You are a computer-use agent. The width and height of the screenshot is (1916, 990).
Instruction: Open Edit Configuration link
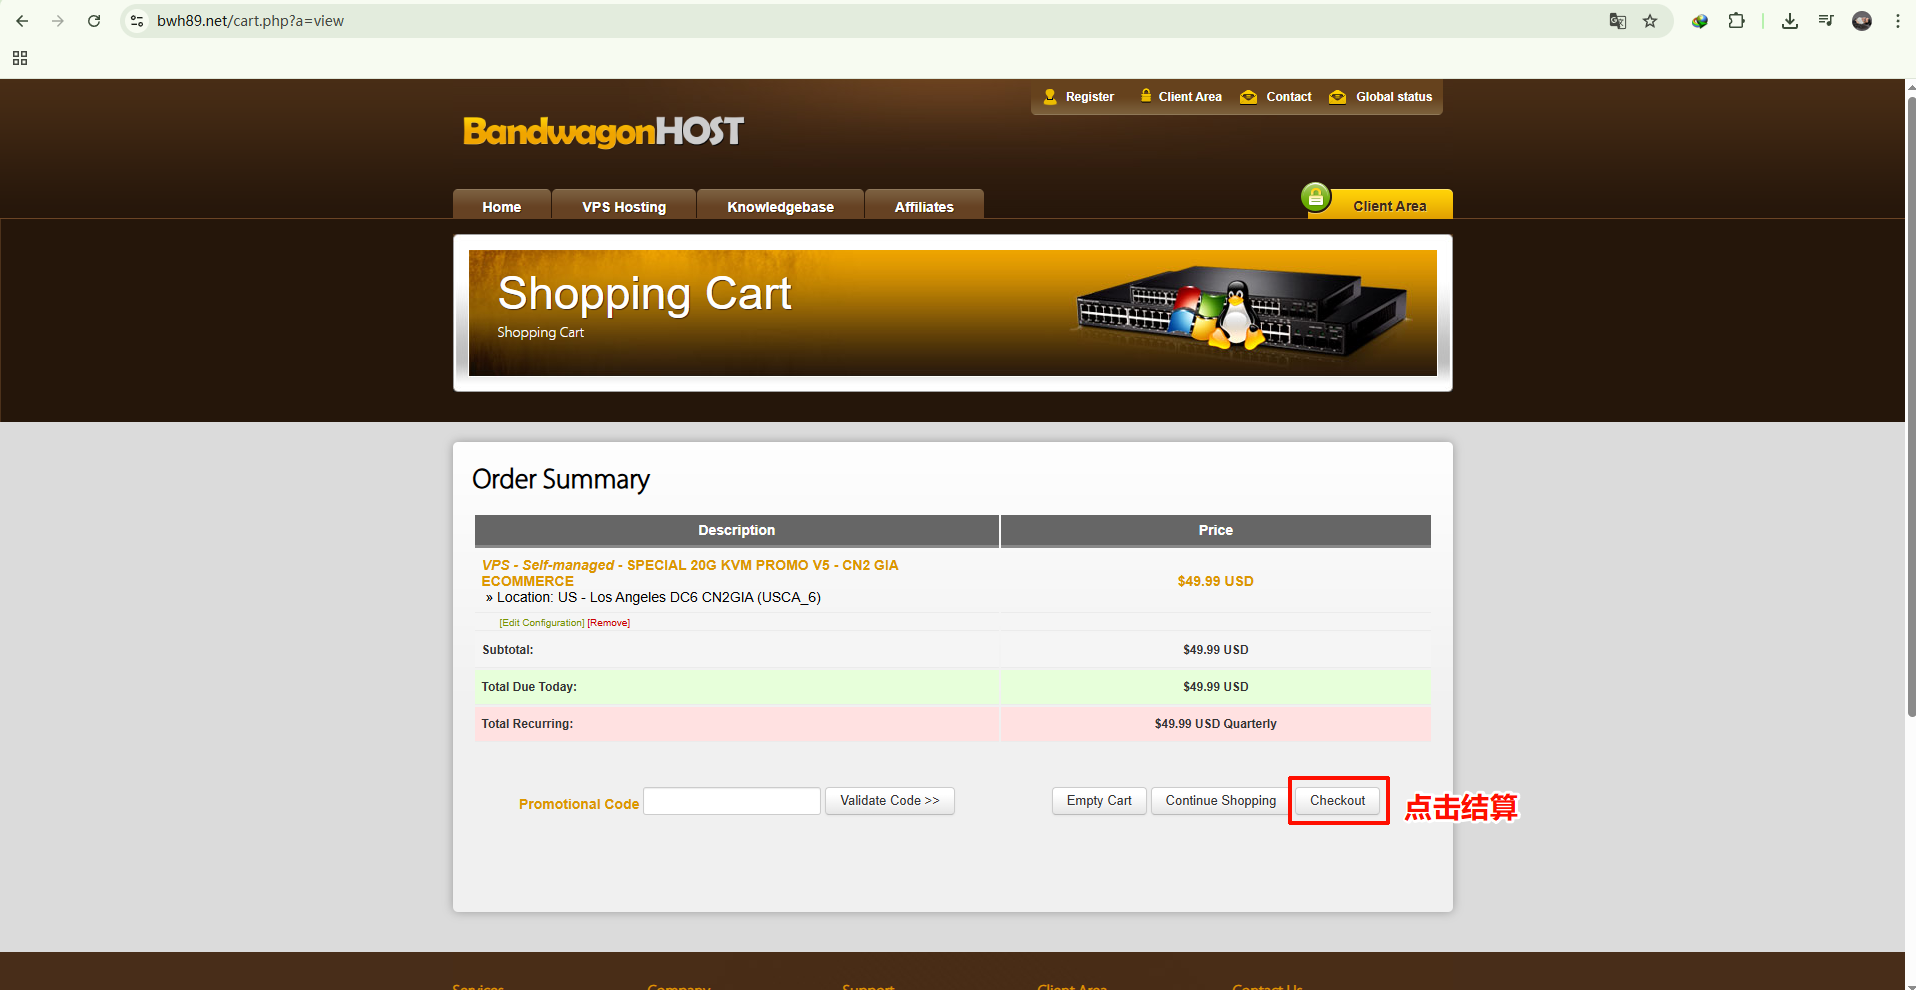click(541, 623)
